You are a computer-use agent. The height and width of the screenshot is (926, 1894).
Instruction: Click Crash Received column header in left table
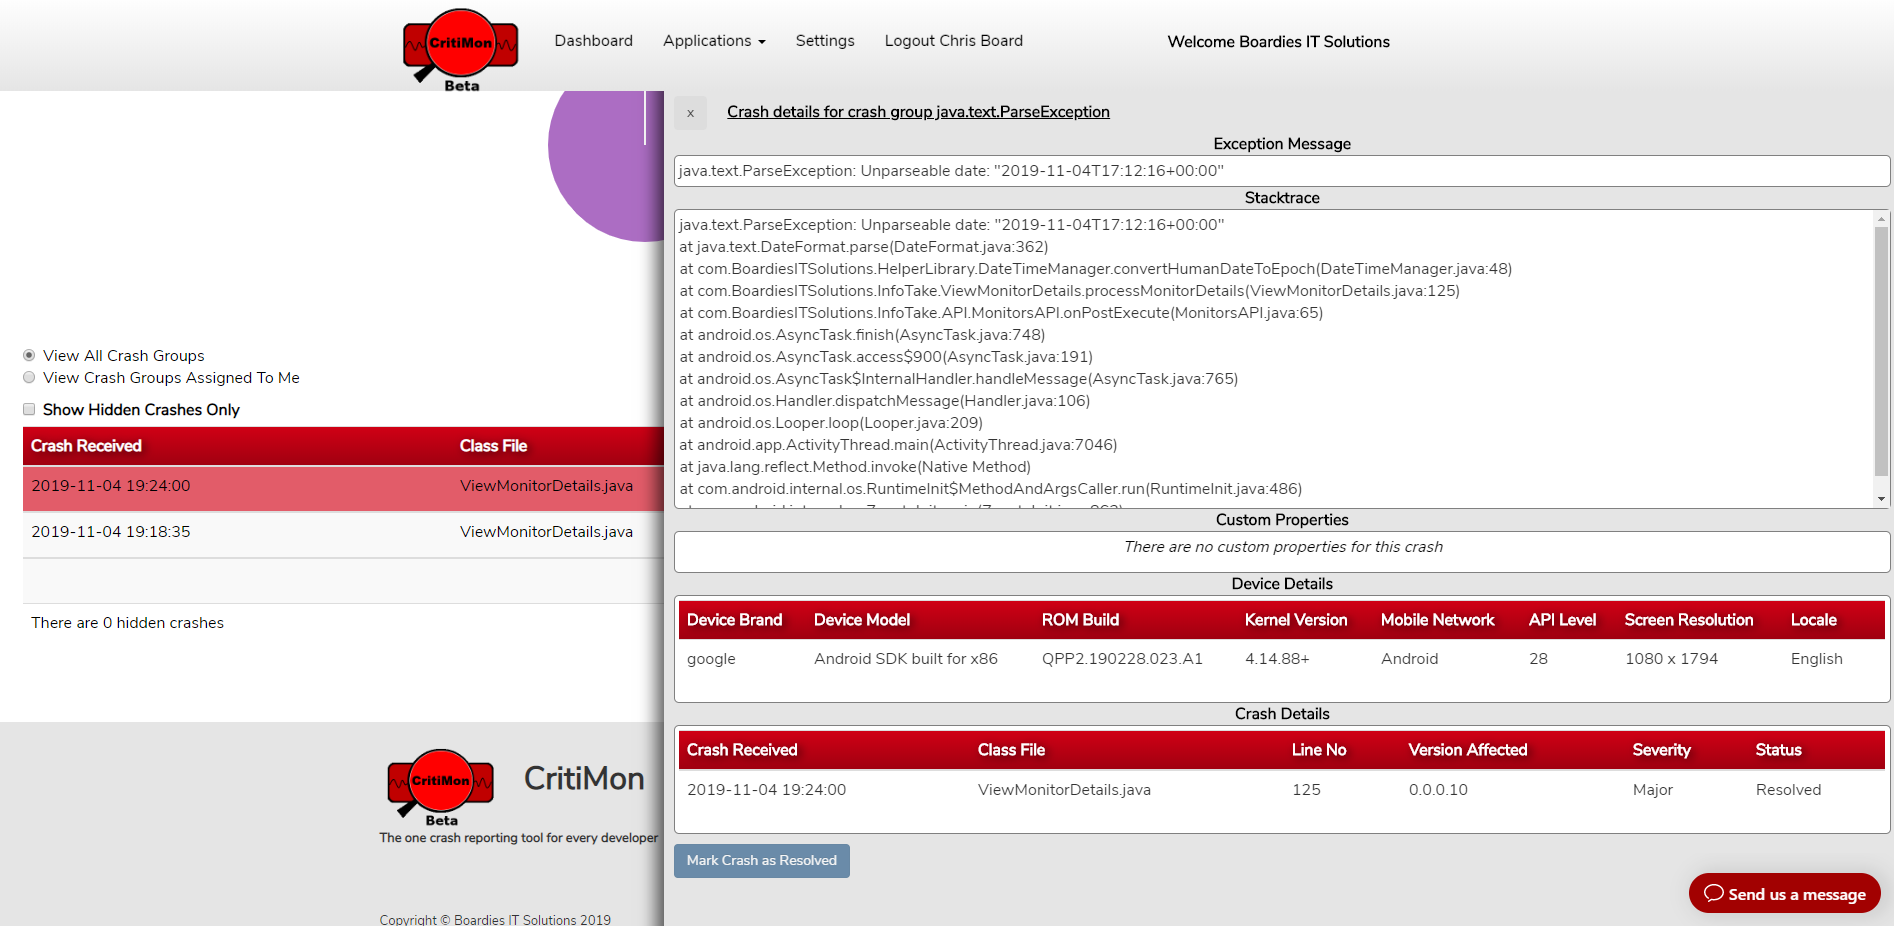(86, 446)
